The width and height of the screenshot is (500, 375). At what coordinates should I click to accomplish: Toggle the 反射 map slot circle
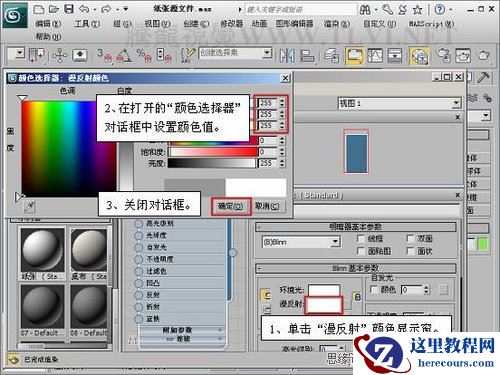tap(139, 295)
